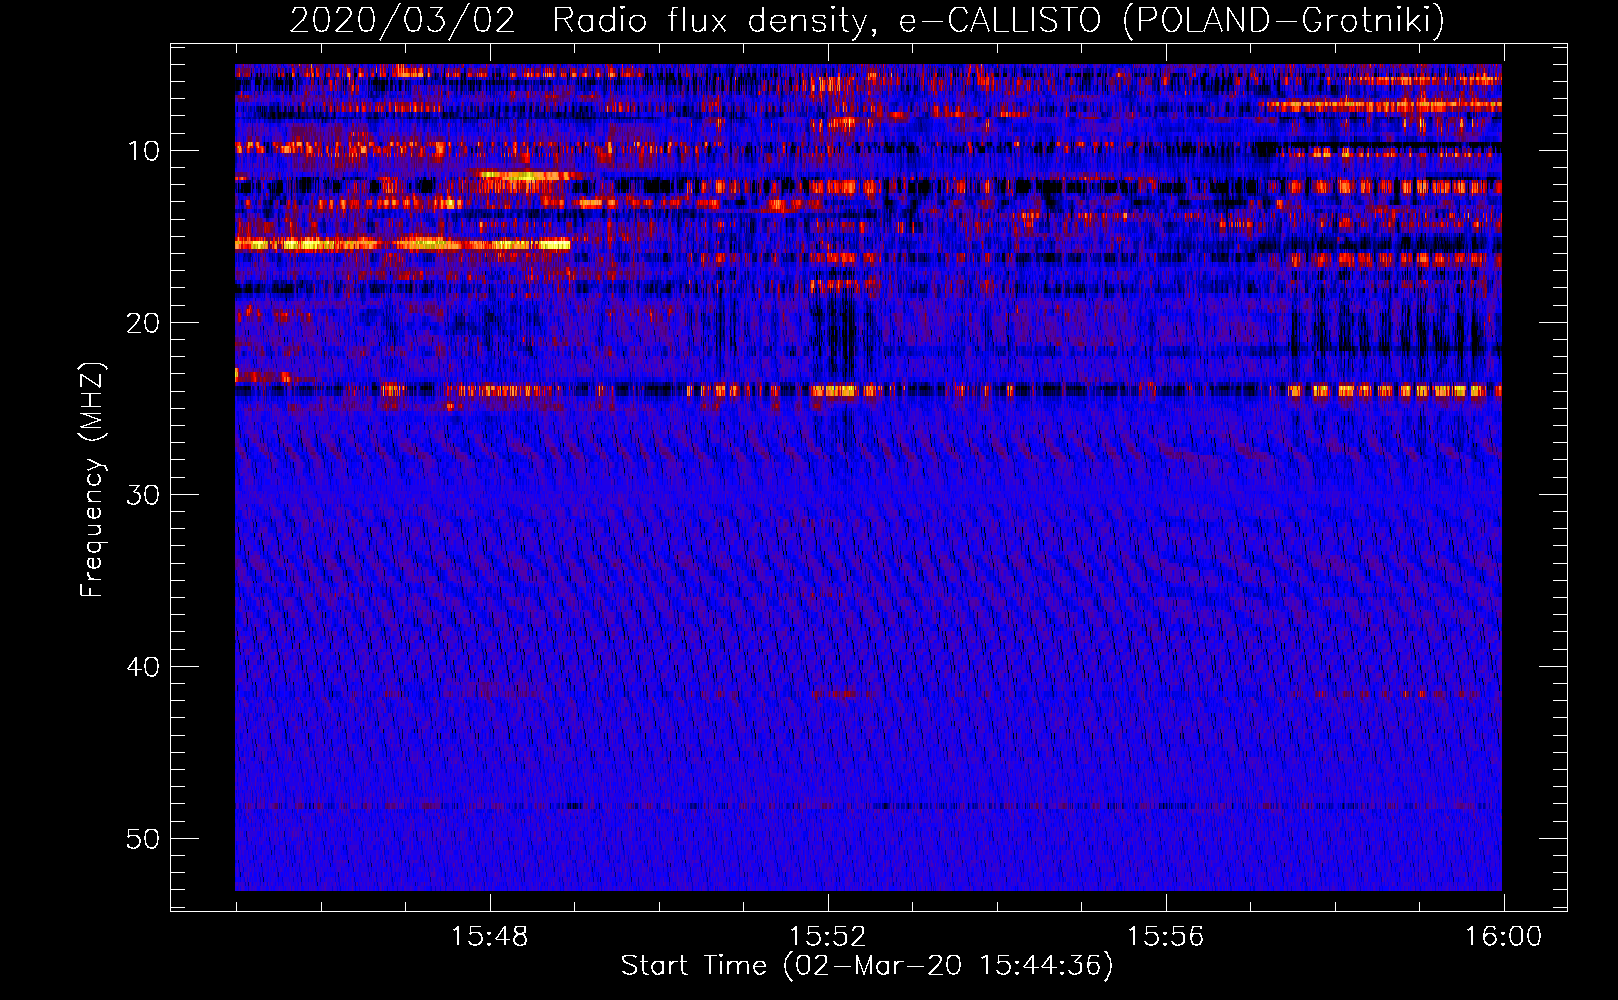Click the 10 MHz frequency tick label
The width and height of the screenshot is (1618, 1000).
click(x=143, y=151)
